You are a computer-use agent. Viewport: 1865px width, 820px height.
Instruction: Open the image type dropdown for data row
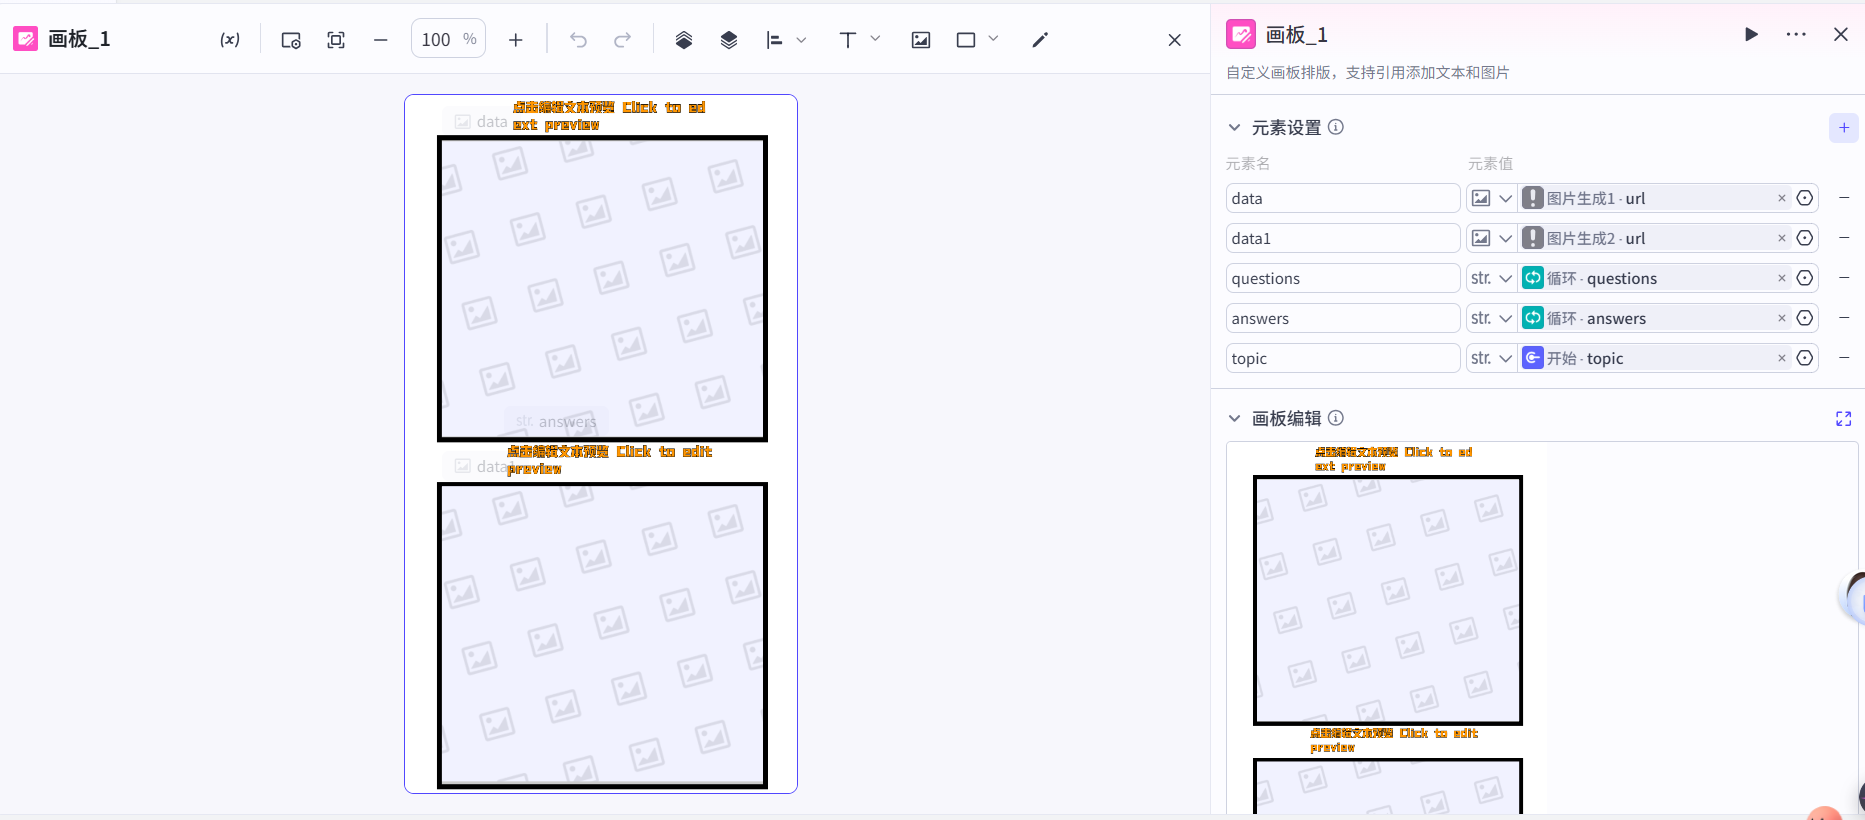[x=1492, y=198]
